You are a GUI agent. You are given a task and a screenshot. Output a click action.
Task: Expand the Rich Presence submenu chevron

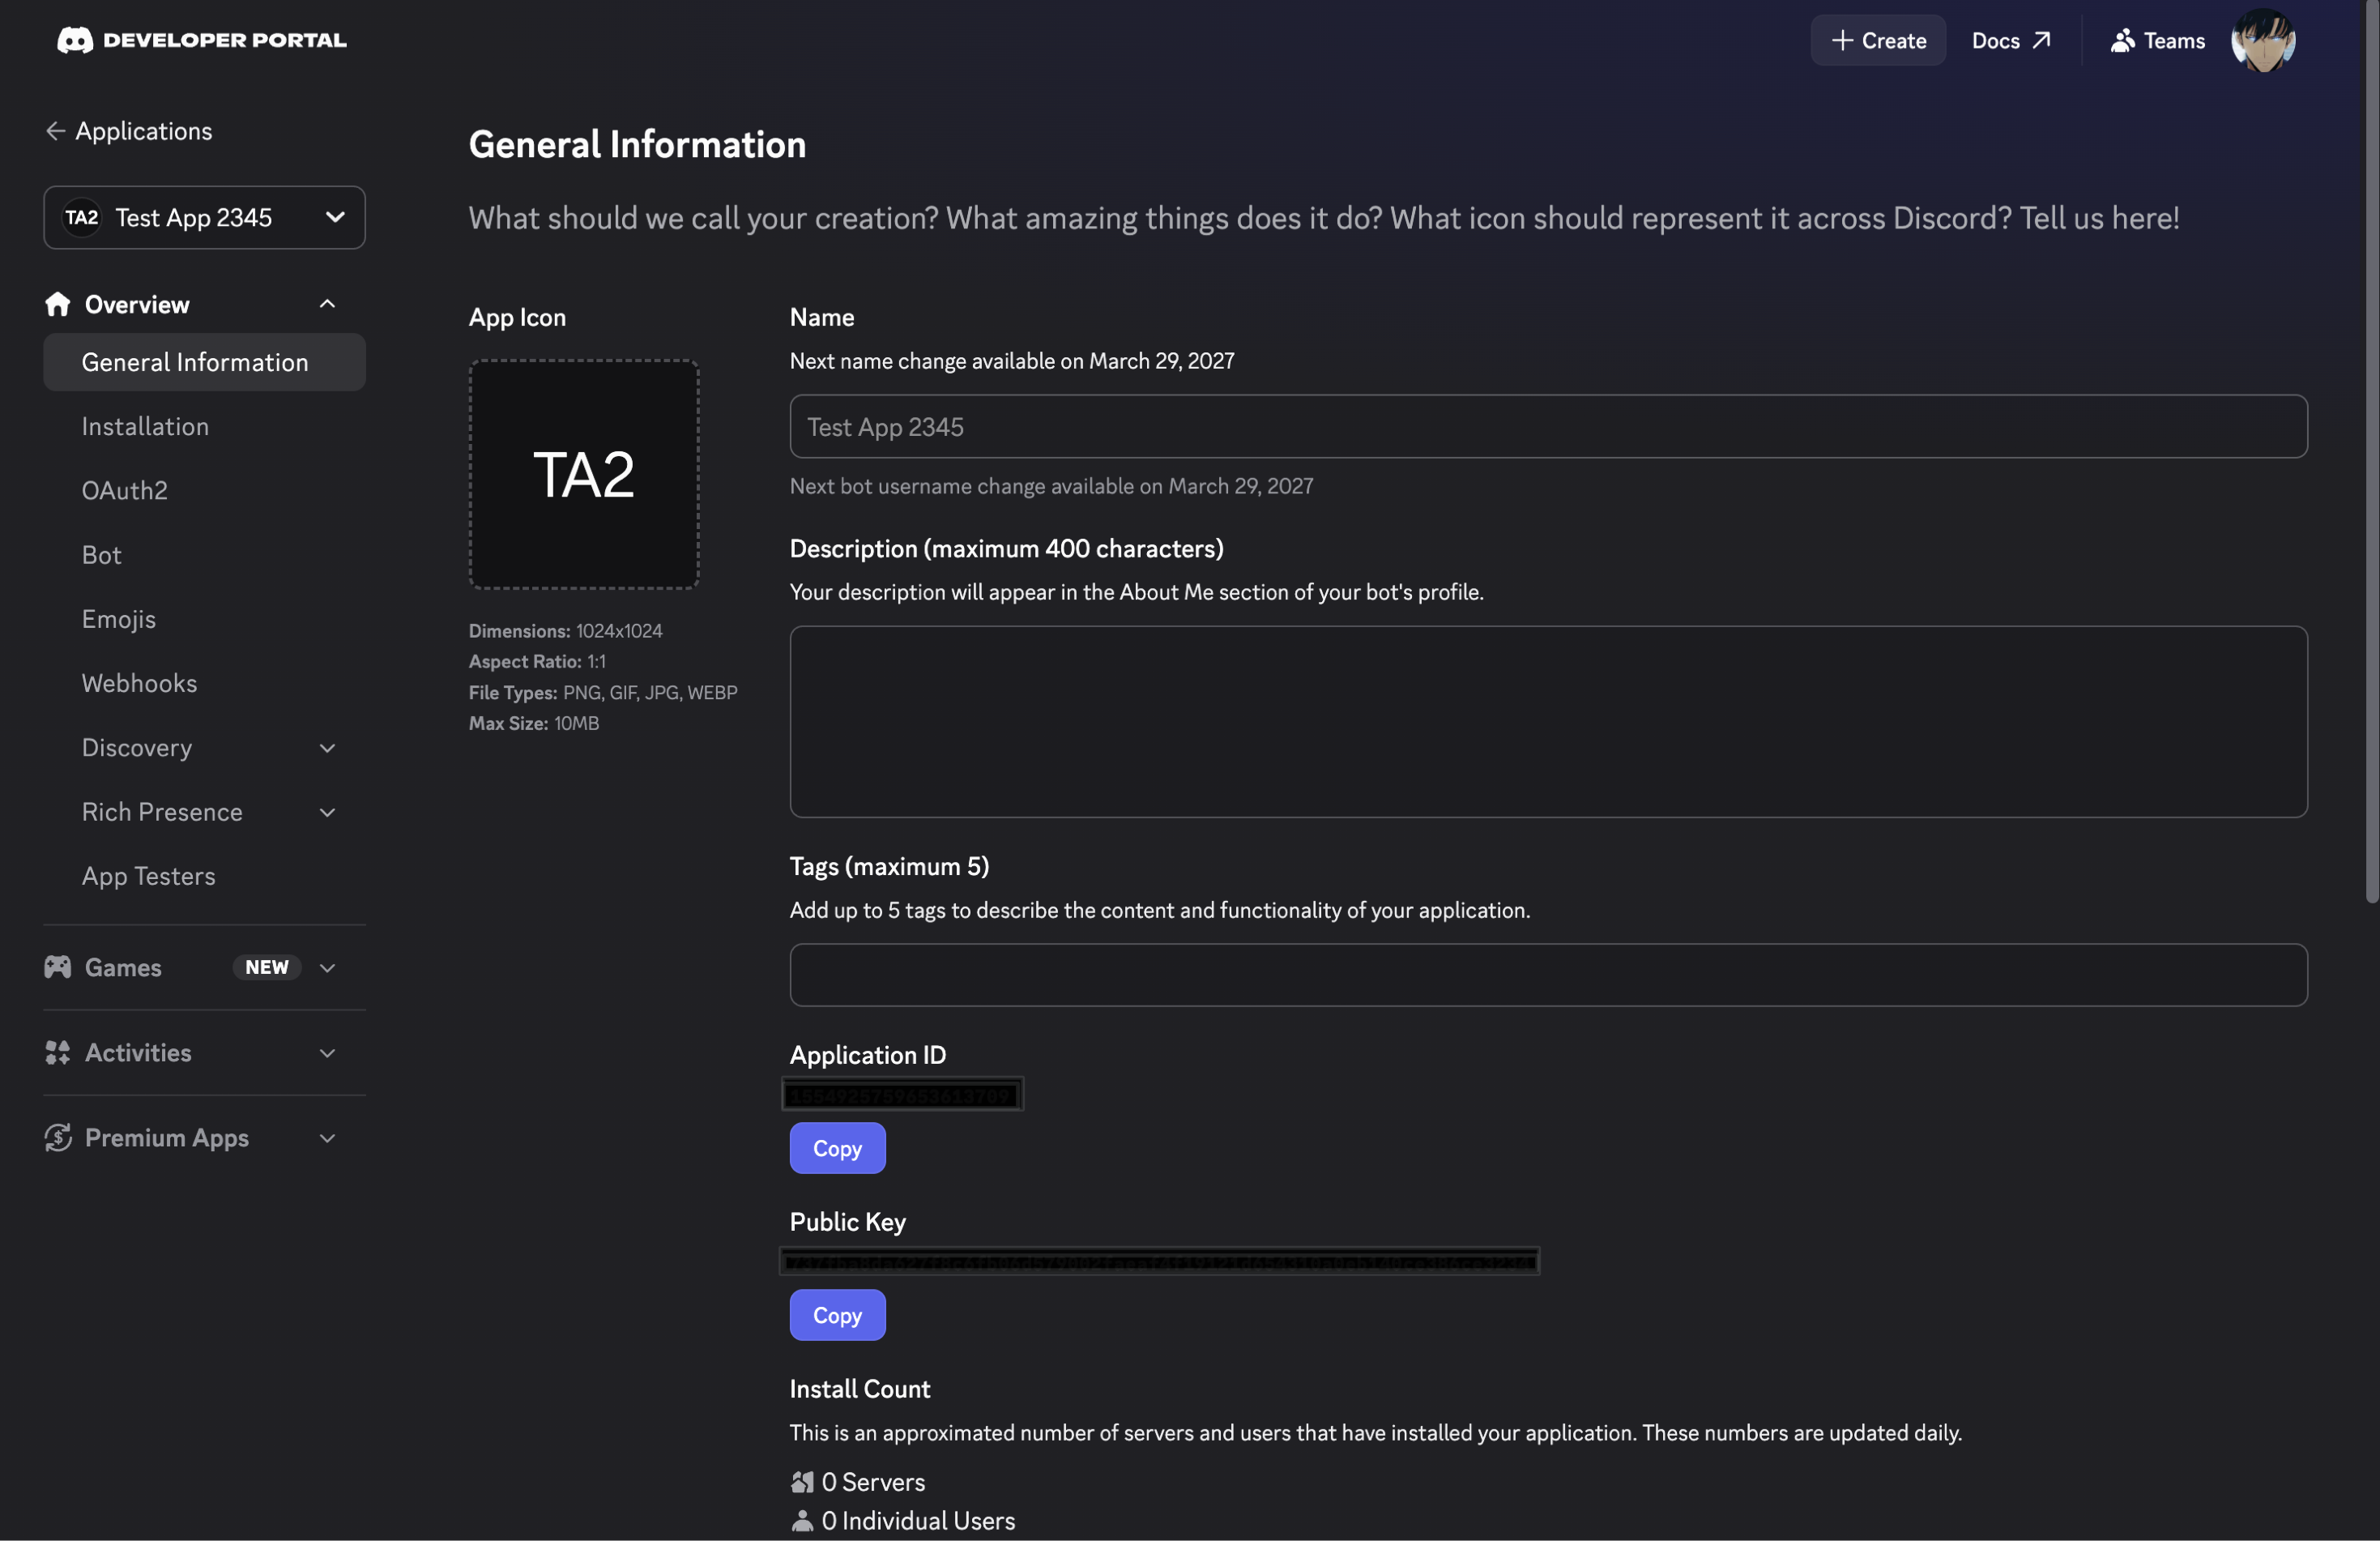point(327,812)
